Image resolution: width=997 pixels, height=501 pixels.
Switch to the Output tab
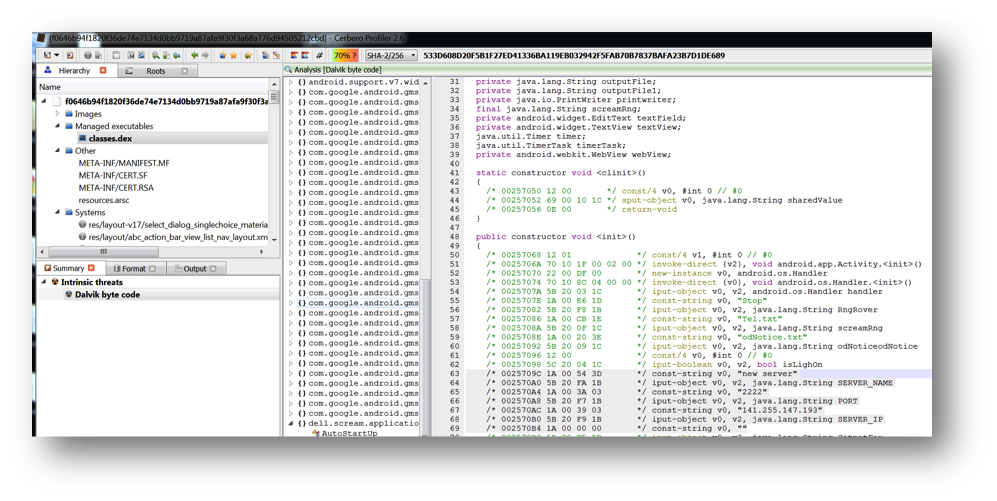195,269
